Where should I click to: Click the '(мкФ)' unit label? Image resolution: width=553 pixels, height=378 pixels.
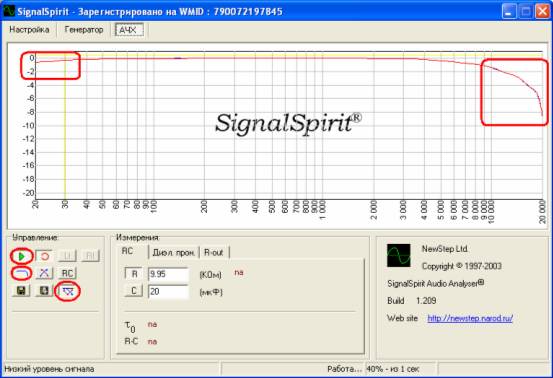coord(211,292)
